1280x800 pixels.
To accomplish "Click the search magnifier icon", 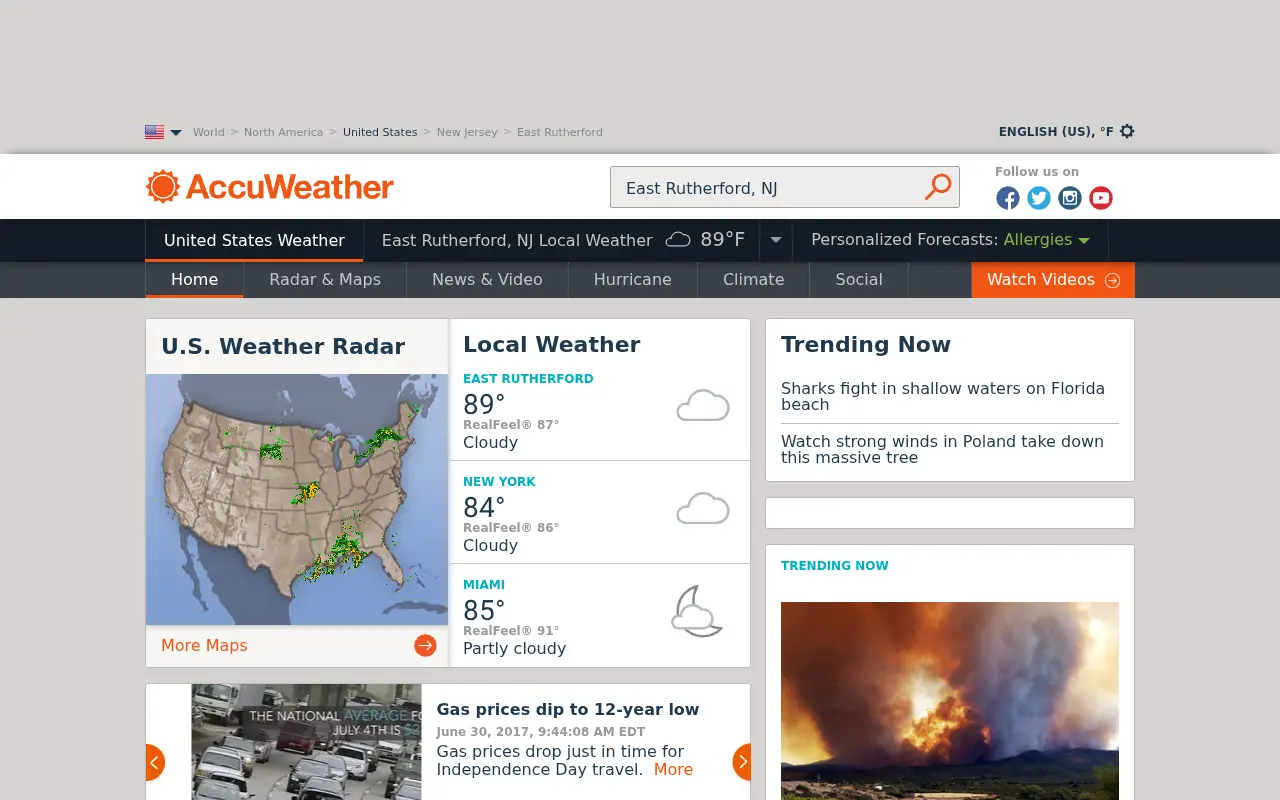I will 938,187.
